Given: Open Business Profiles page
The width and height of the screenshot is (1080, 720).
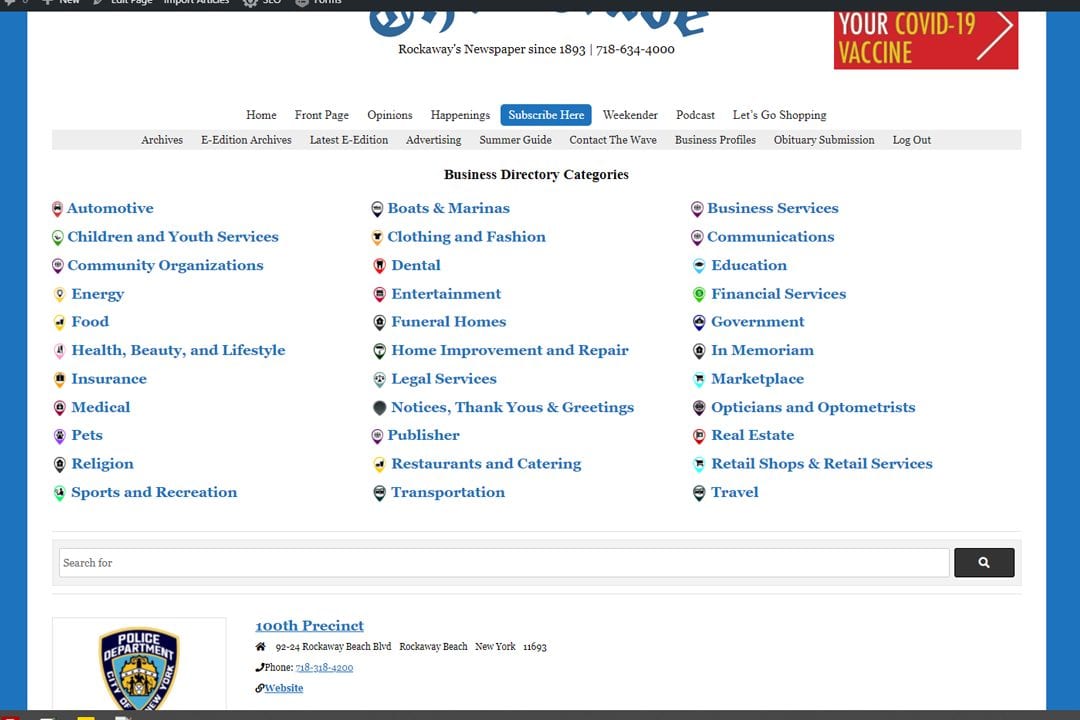Looking at the screenshot, I should [715, 140].
